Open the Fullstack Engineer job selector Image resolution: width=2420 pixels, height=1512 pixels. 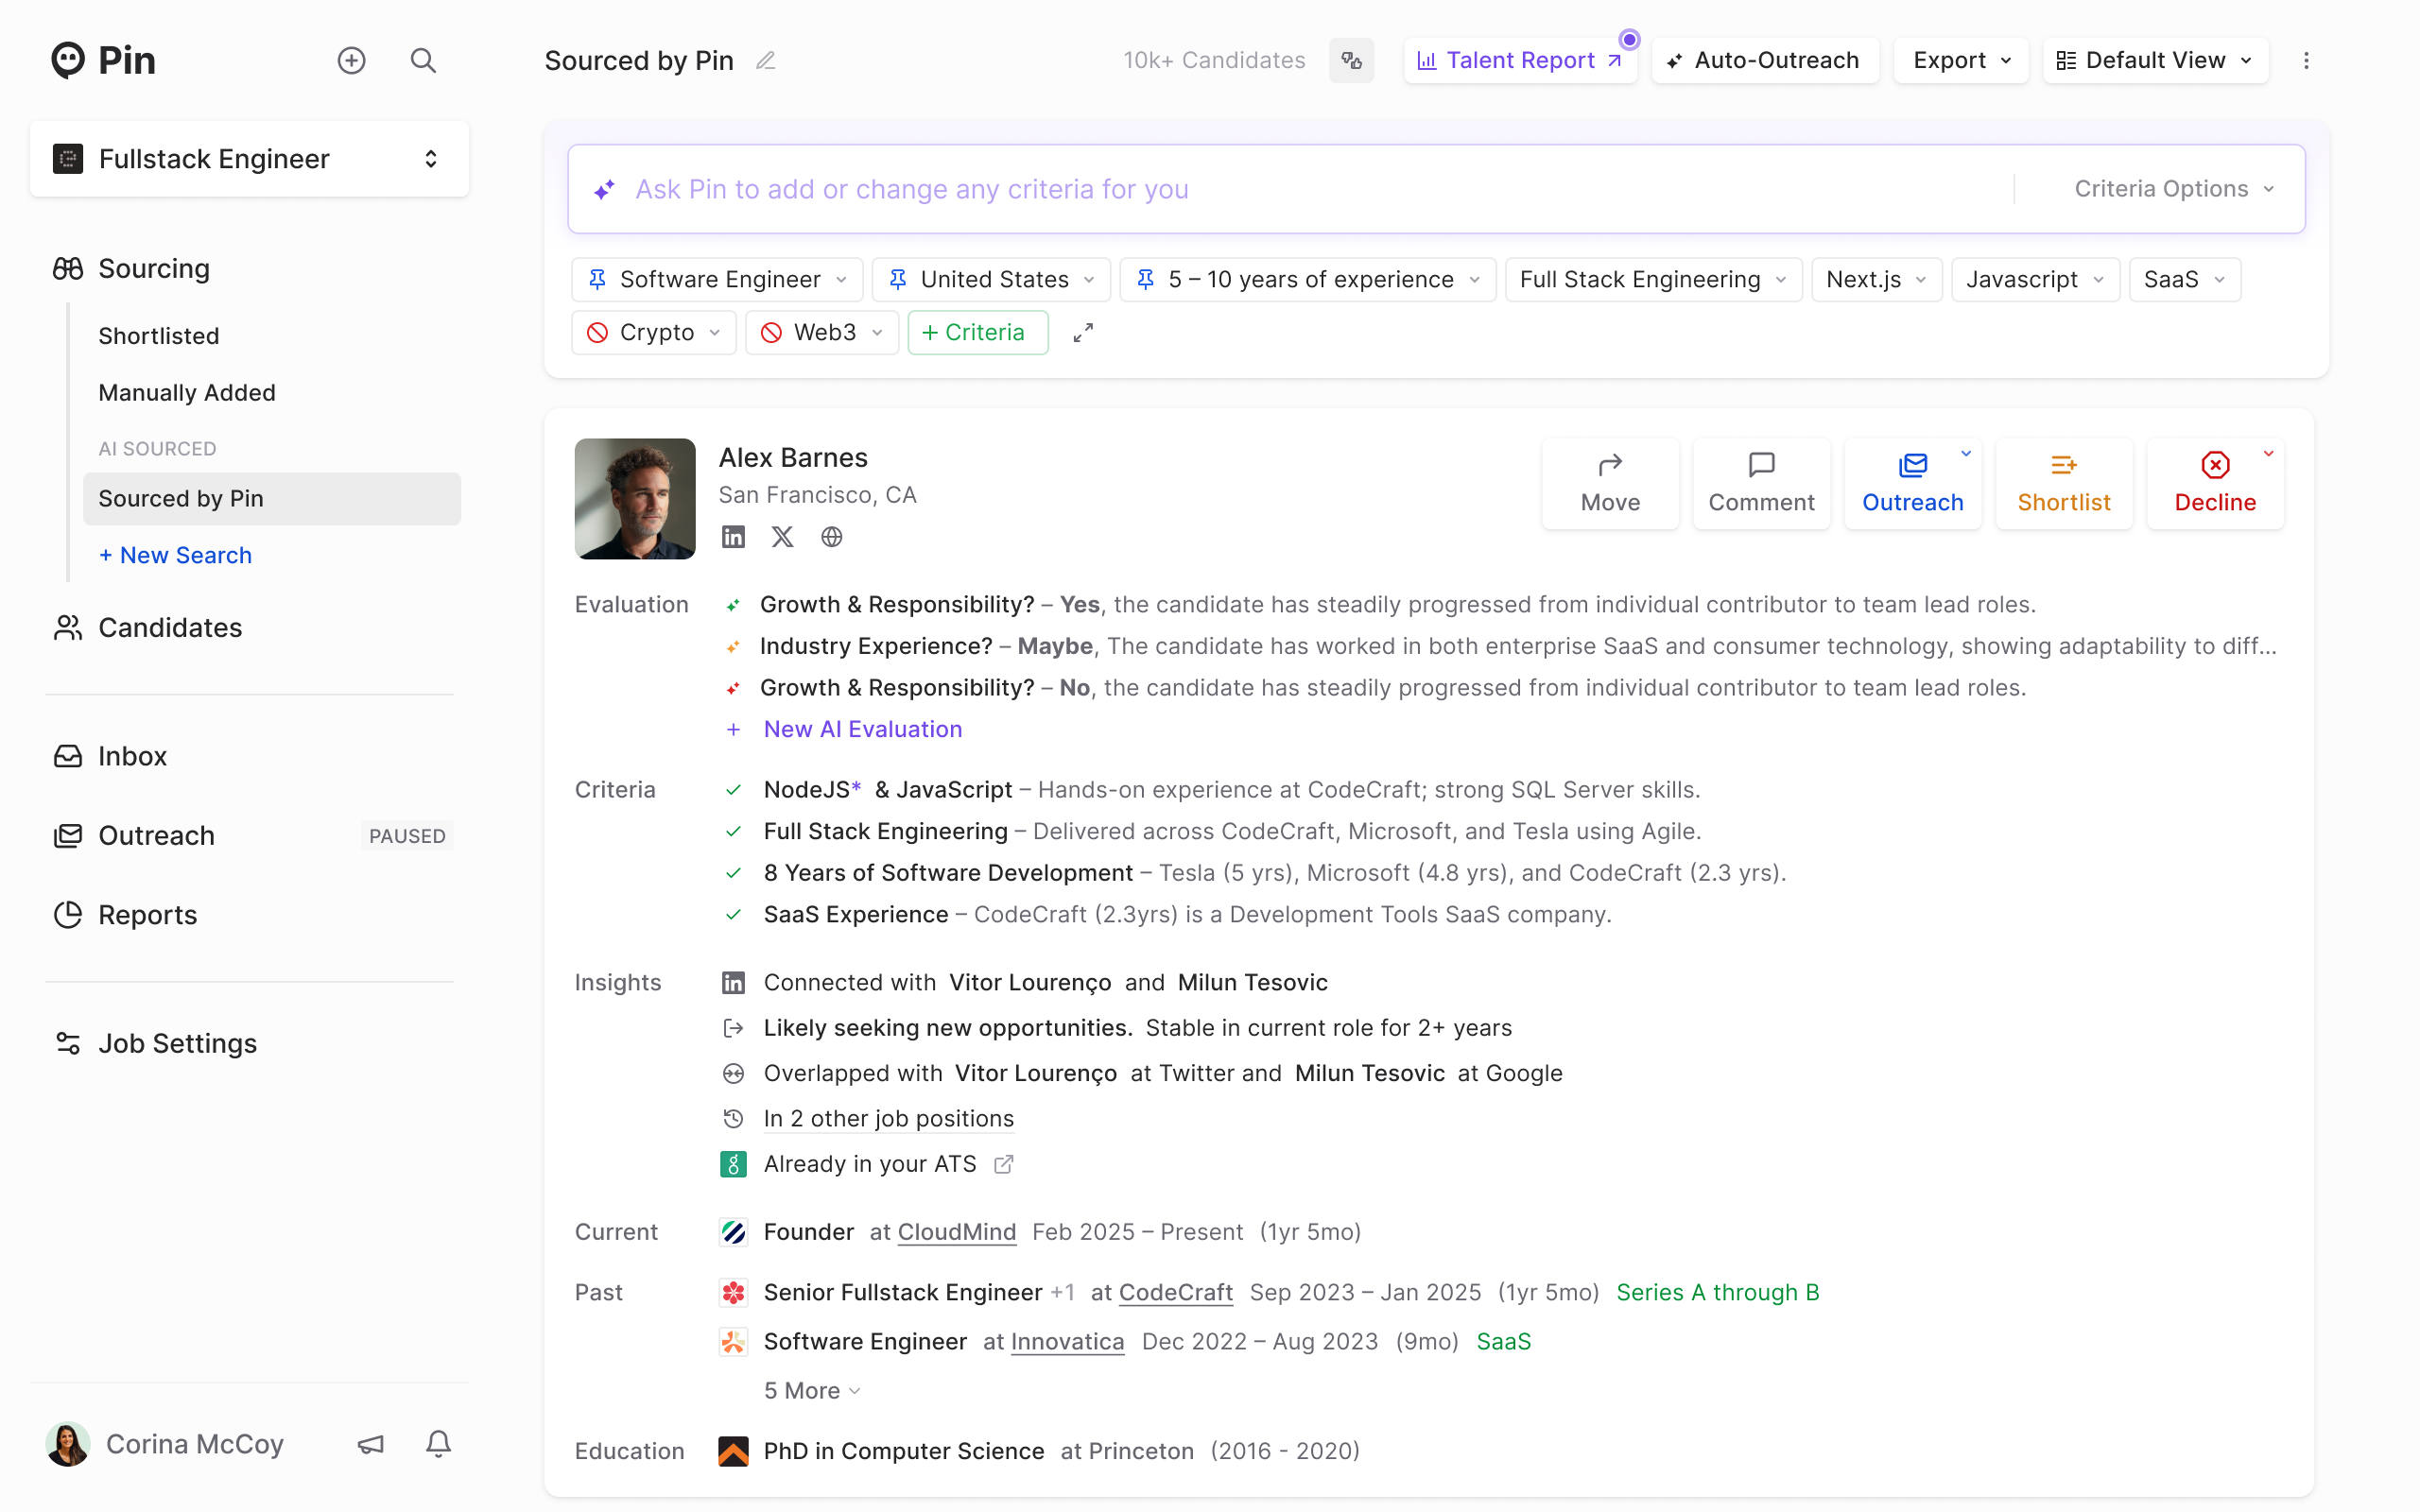tap(249, 159)
